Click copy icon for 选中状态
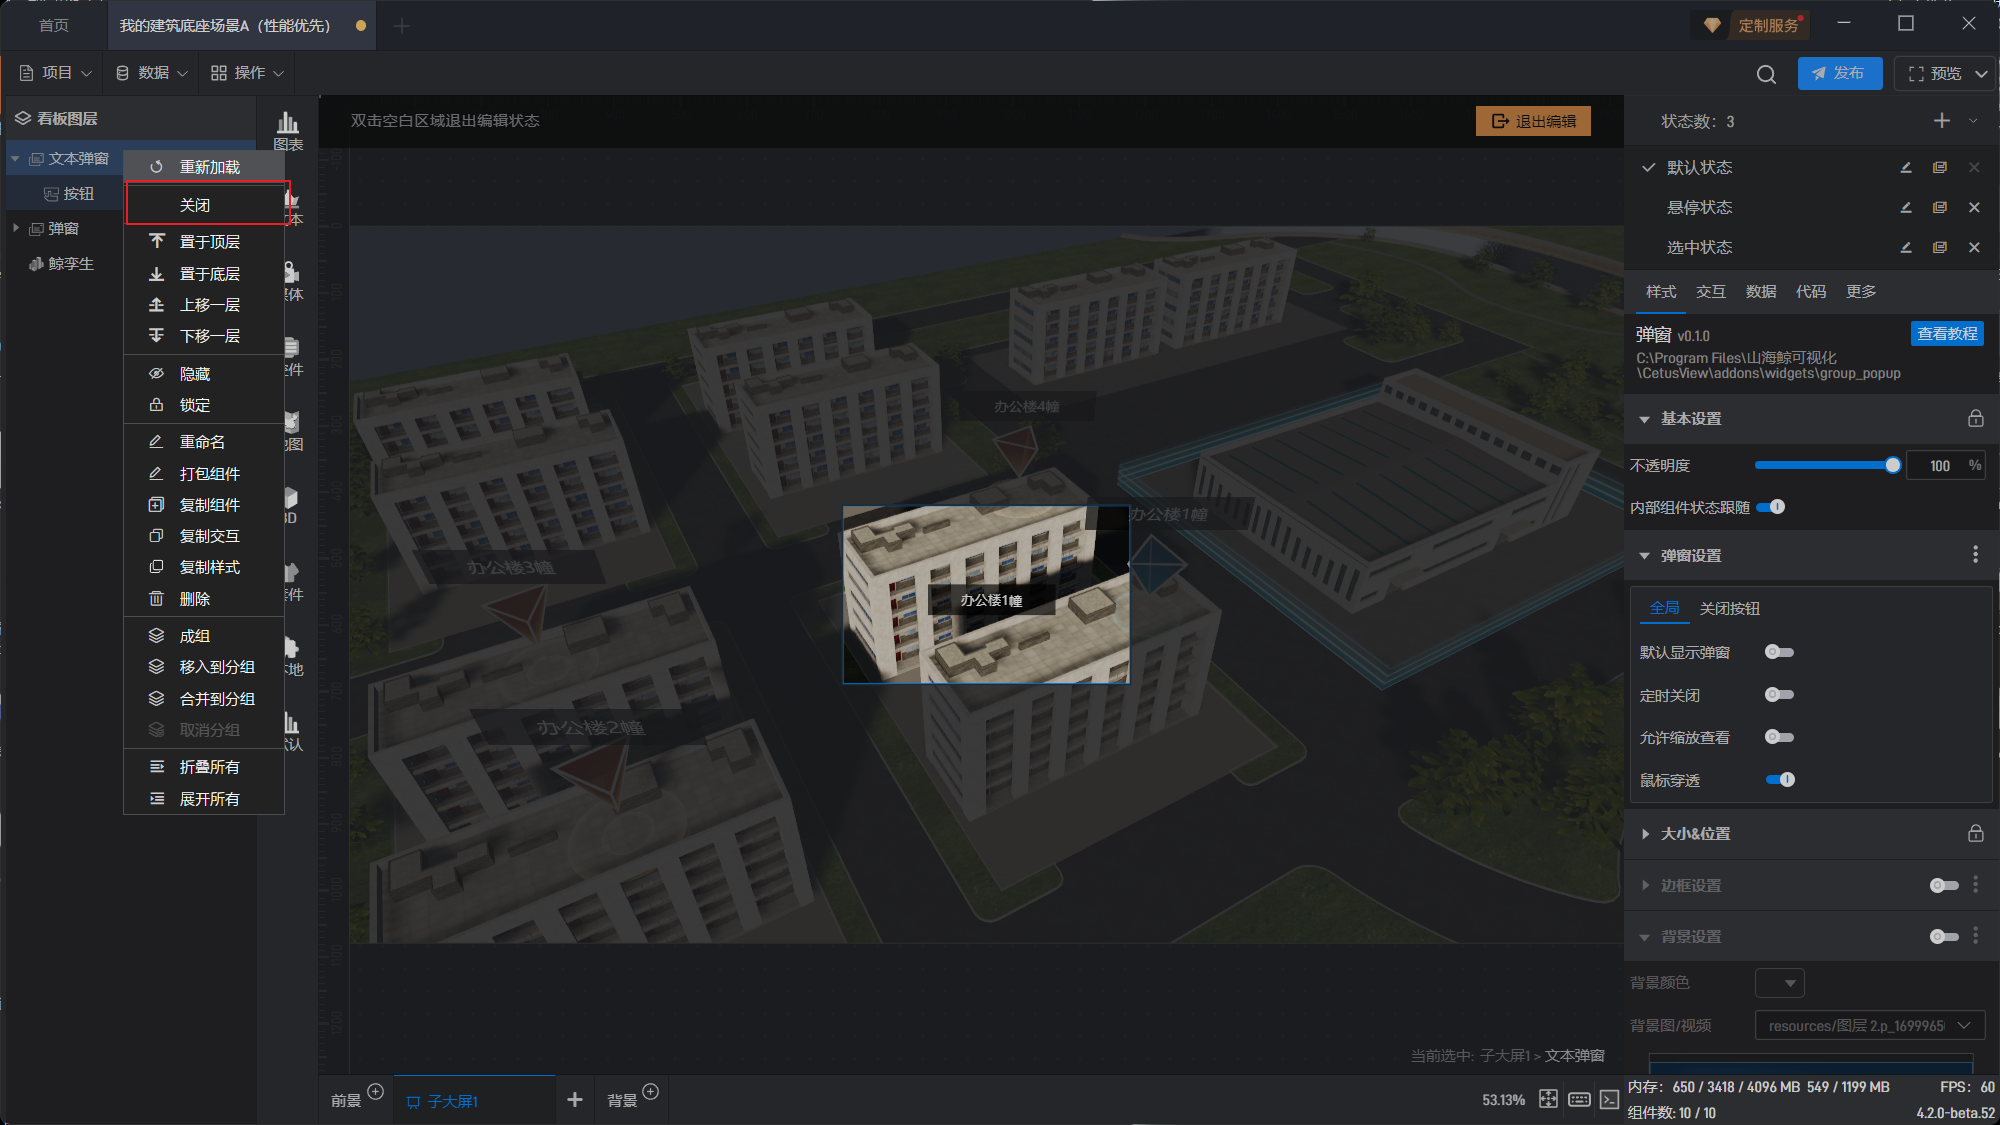 (1940, 247)
